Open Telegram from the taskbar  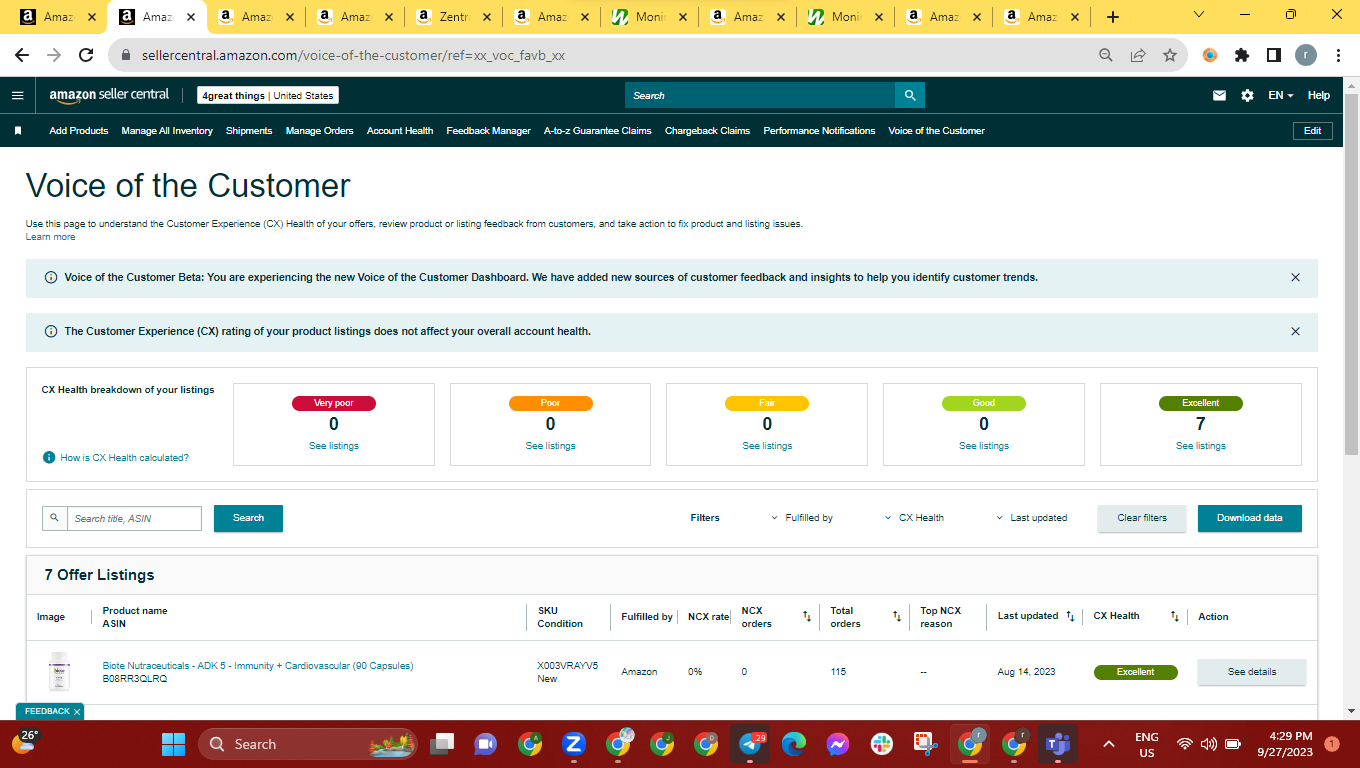tap(750, 744)
